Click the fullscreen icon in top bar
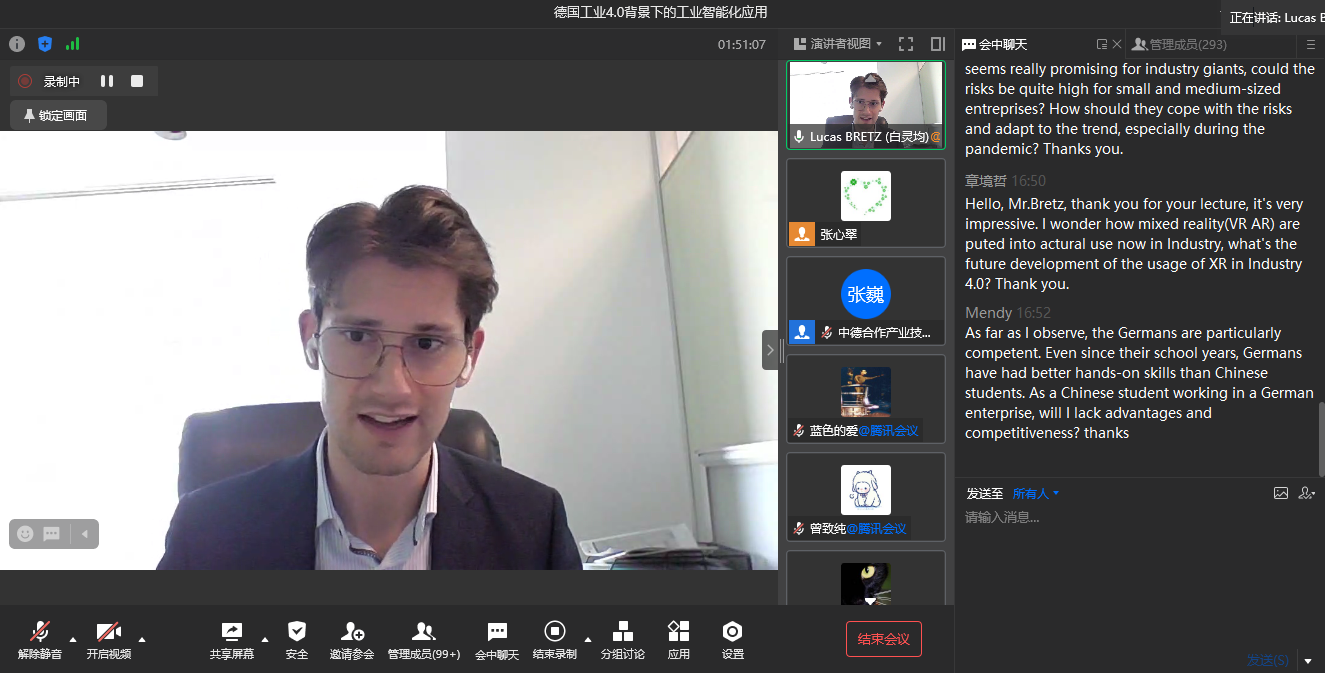This screenshot has height=673, width=1325. (x=906, y=44)
